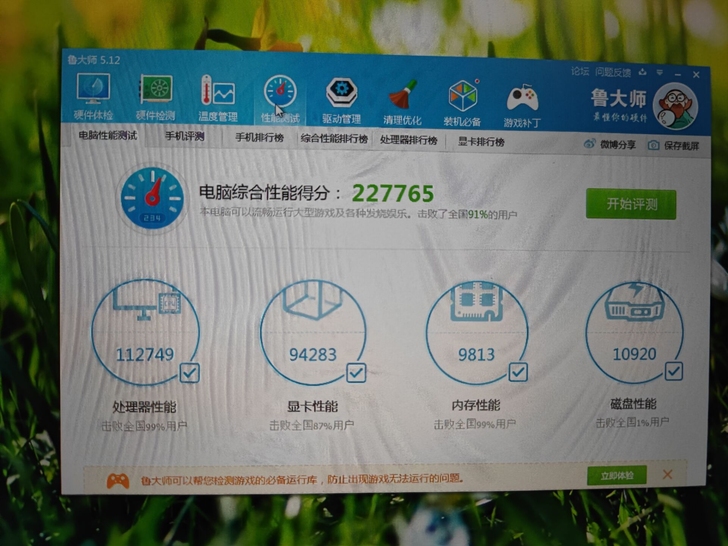Click 处理器性能 label

click(144, 407)
